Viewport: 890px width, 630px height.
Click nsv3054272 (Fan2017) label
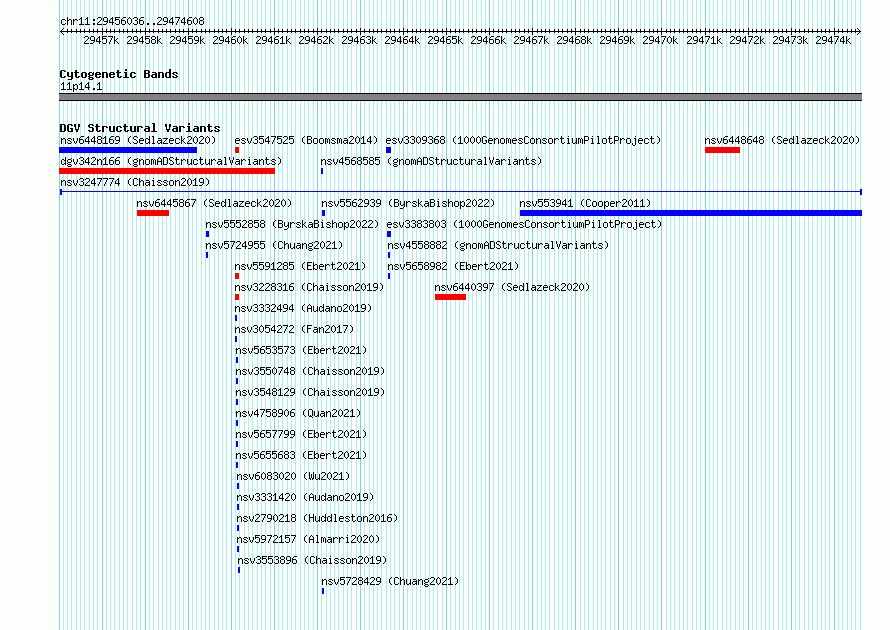(295, 329)
